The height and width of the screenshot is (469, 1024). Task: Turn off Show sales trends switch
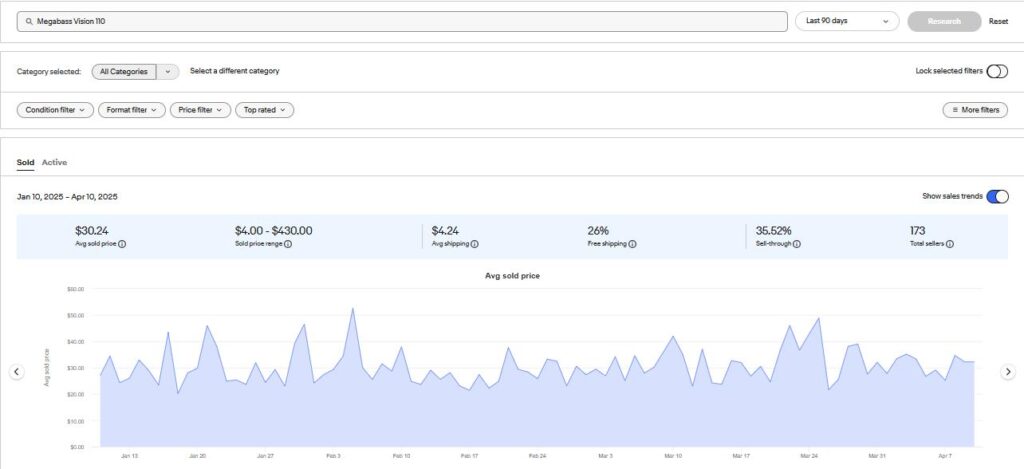(997, 197)
